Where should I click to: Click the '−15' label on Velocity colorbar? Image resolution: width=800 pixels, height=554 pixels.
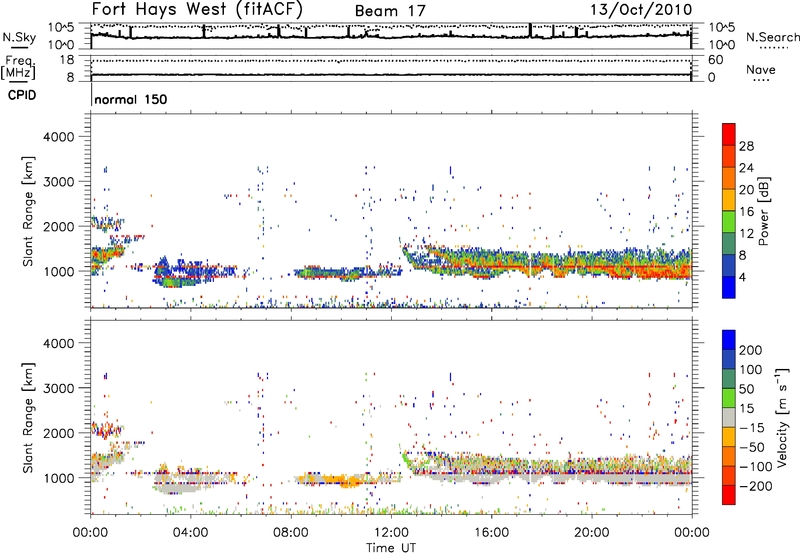pos(751,428)
